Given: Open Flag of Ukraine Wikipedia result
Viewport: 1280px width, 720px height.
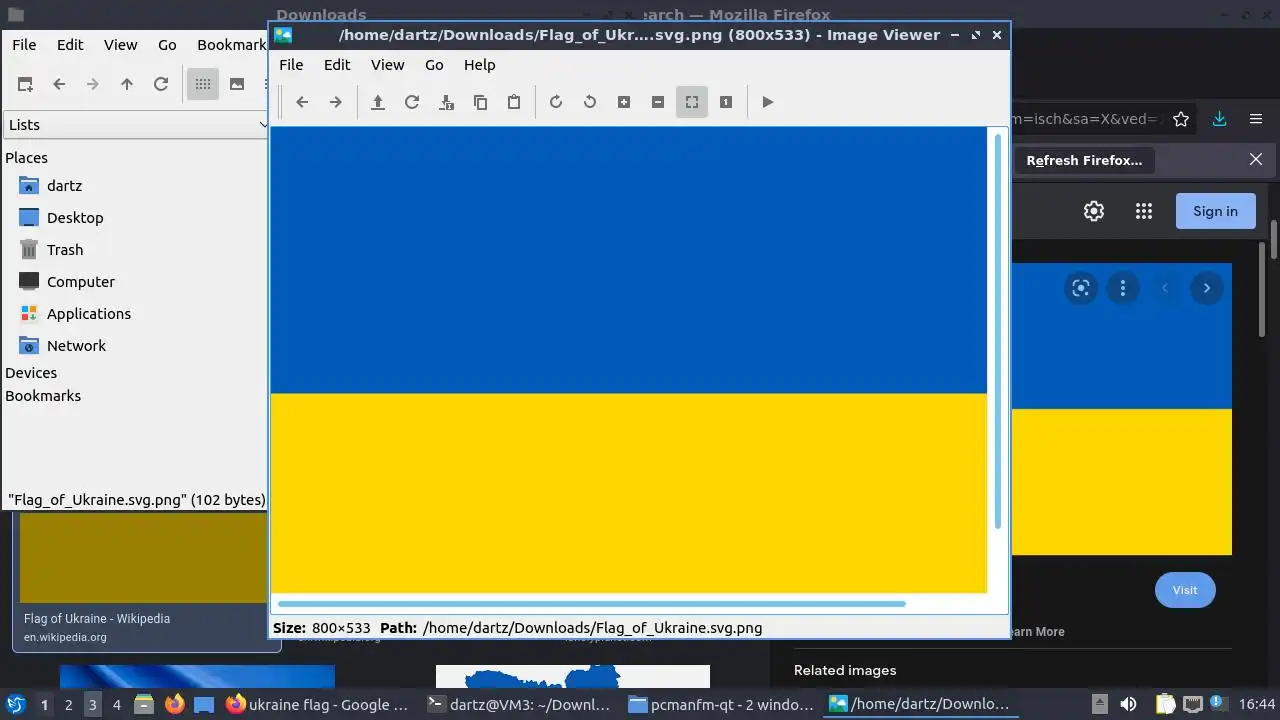Looking at the screenshot, I should pyautogui.click(x=97, y=618).
